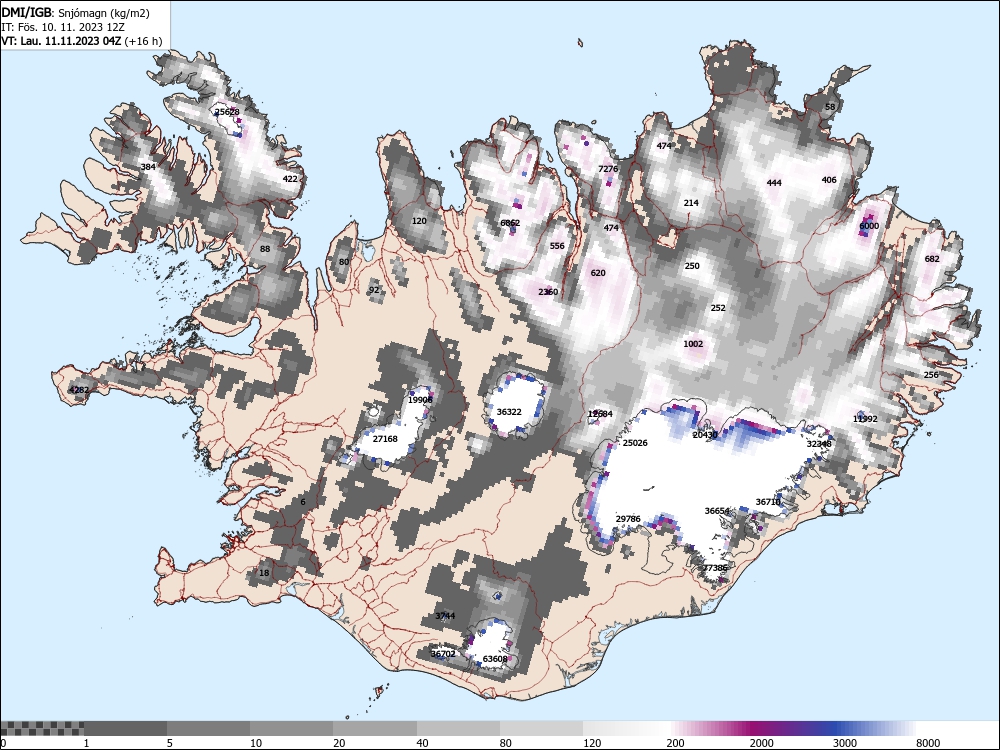
Task: Click the legend tick label 5
Action: tap(170, 743)
